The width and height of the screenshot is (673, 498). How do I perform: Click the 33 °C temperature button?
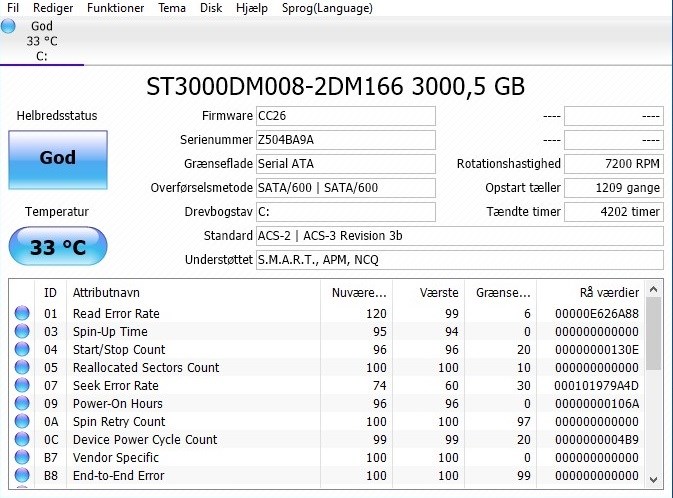[58, 246]
